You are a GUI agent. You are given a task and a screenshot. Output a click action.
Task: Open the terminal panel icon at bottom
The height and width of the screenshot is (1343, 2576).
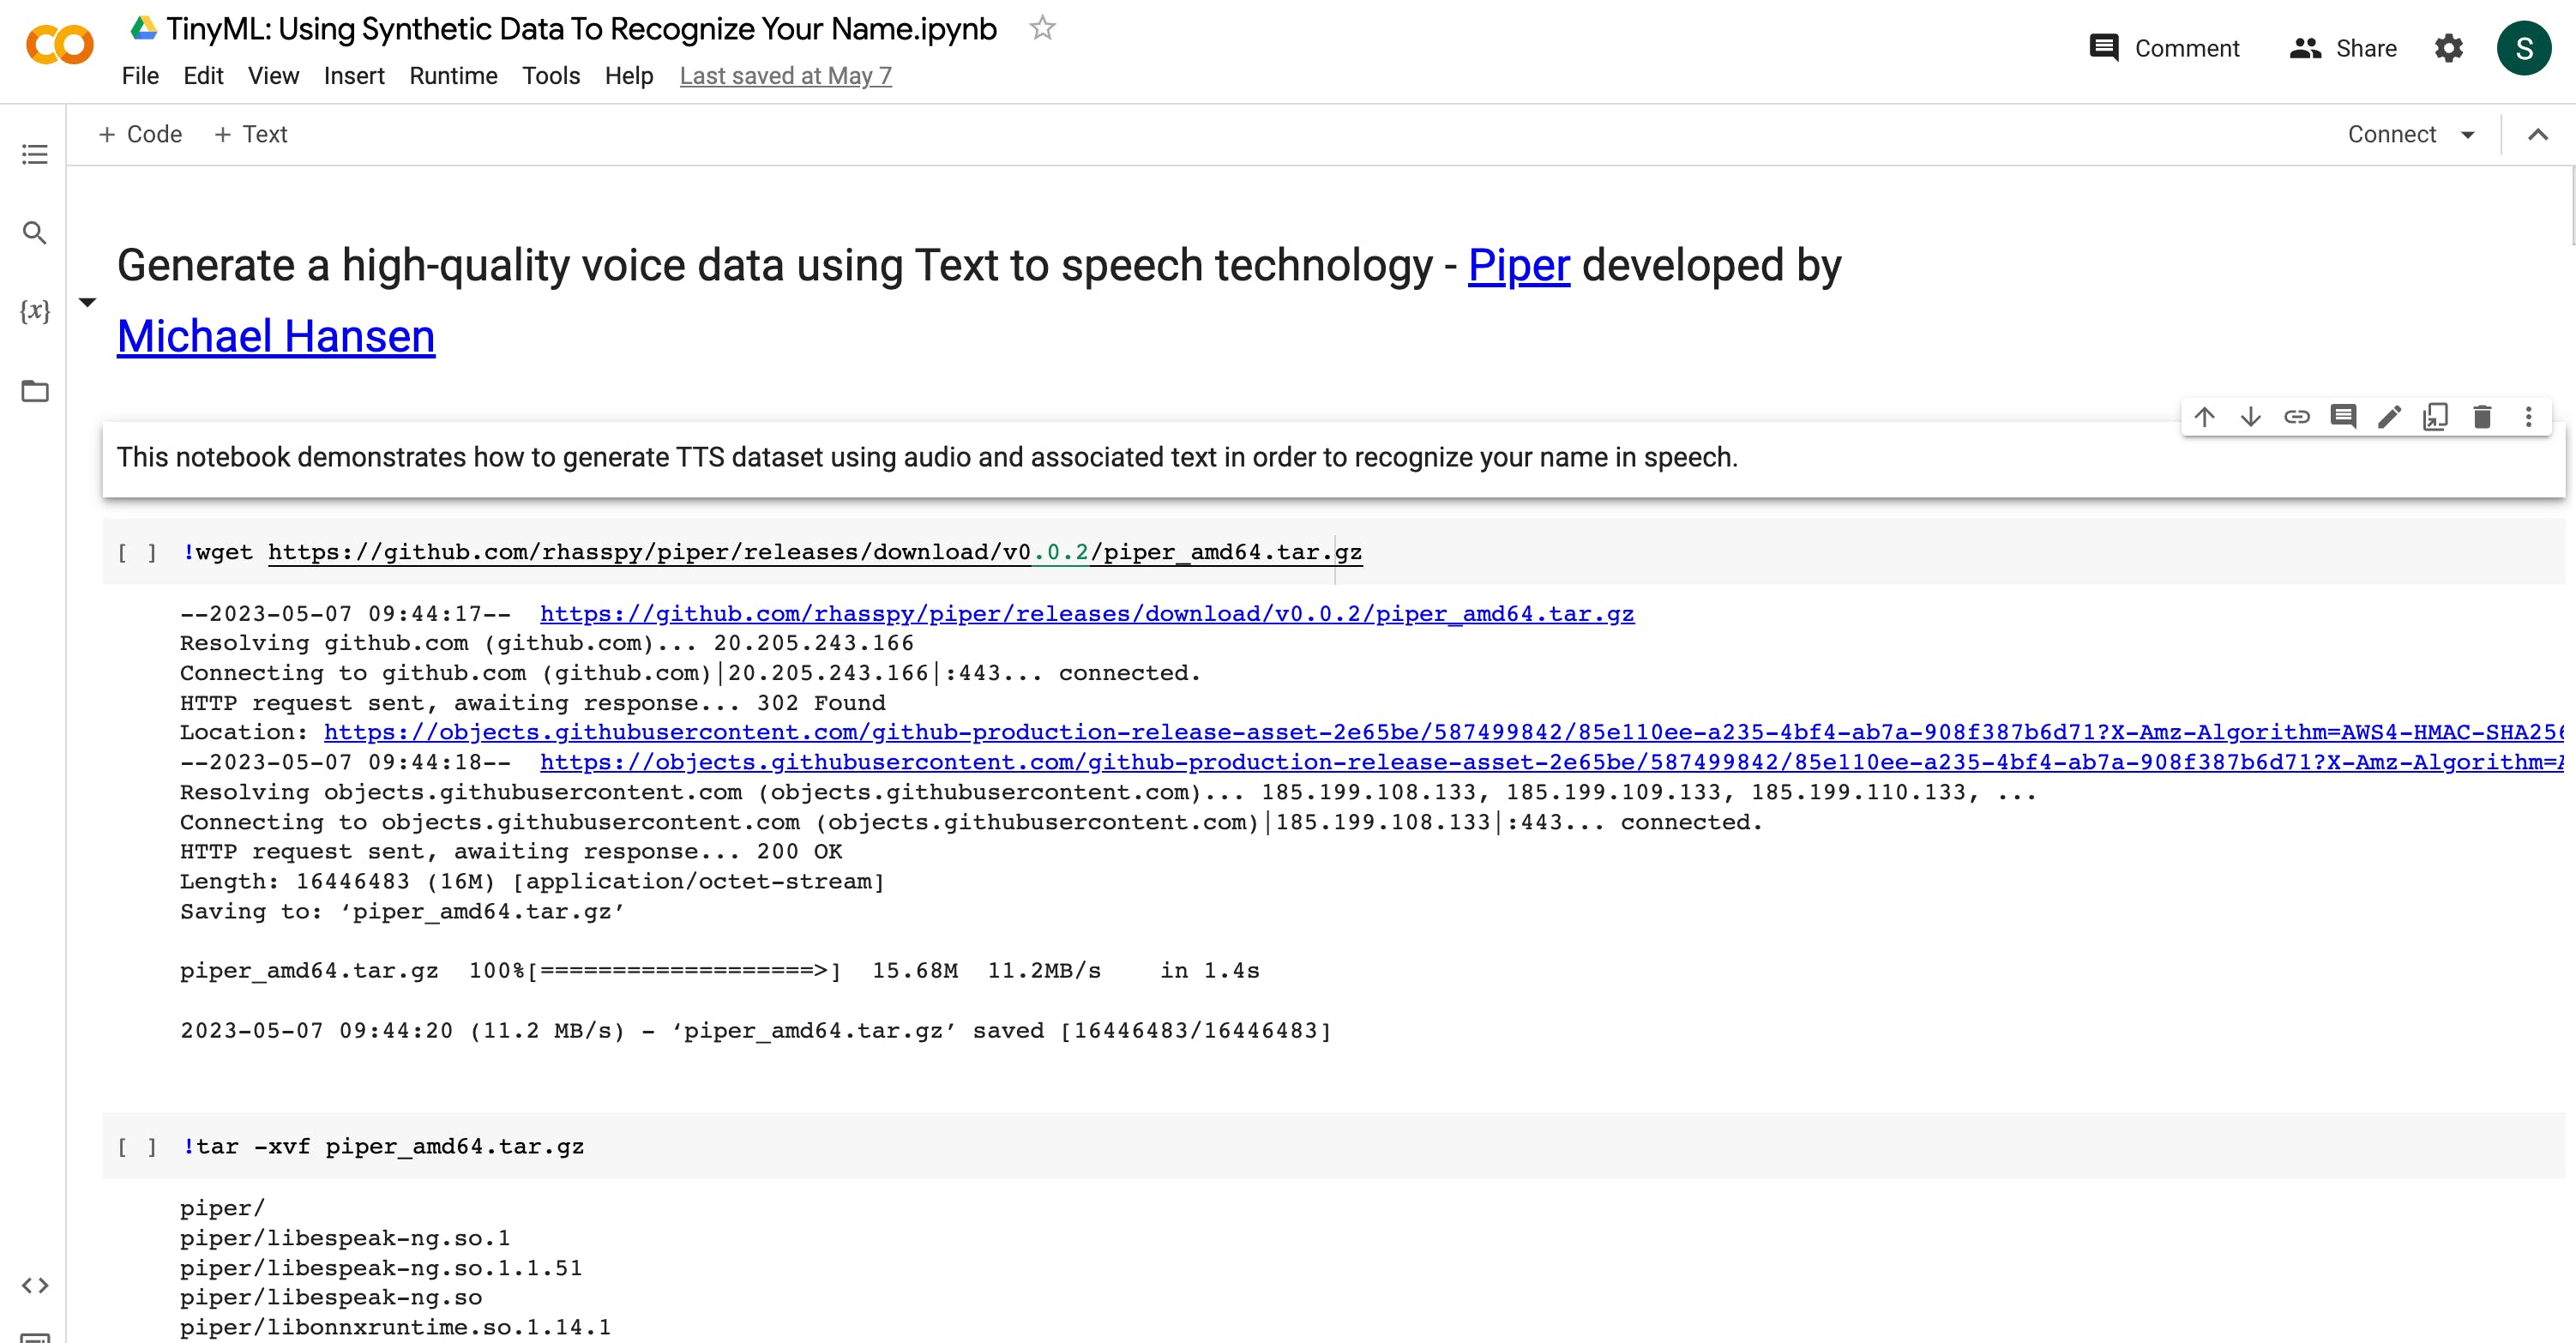35,1337
